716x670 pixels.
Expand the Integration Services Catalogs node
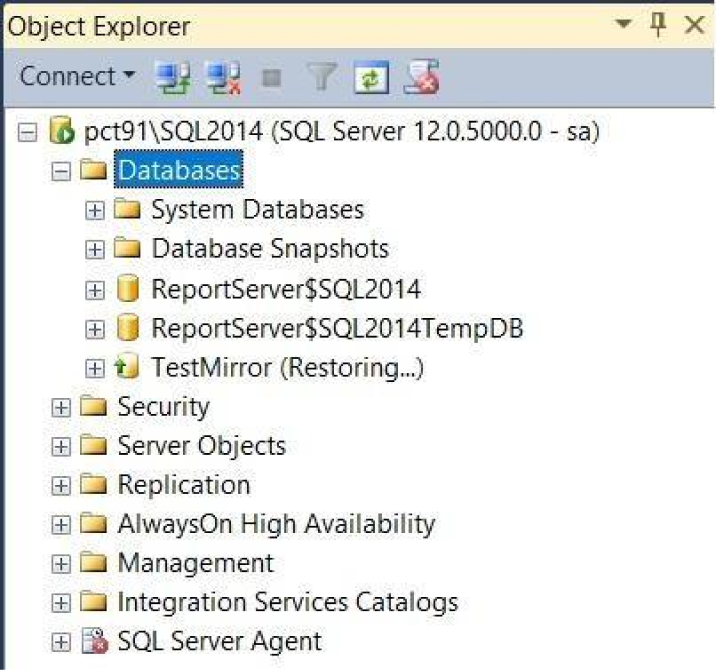point(61,603)
